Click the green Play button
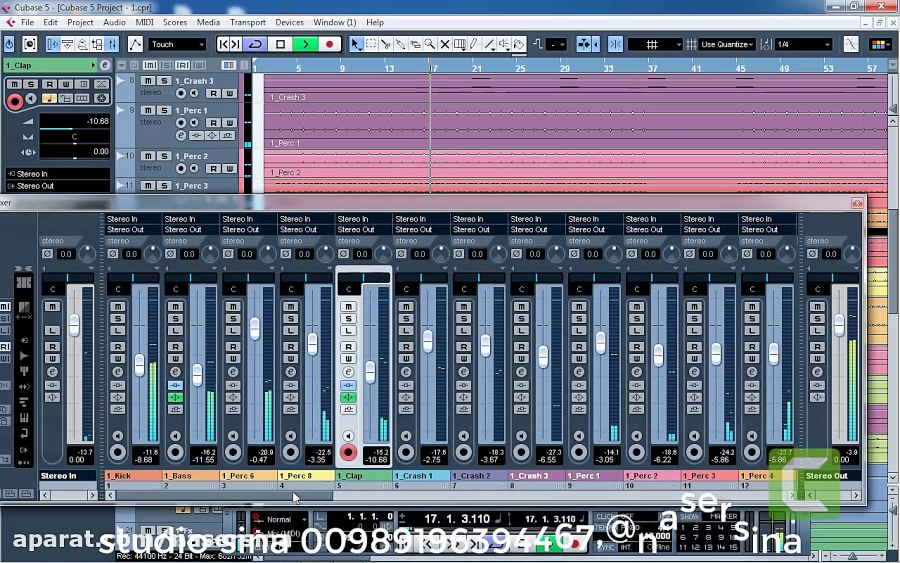 click(x=305, y=44)
